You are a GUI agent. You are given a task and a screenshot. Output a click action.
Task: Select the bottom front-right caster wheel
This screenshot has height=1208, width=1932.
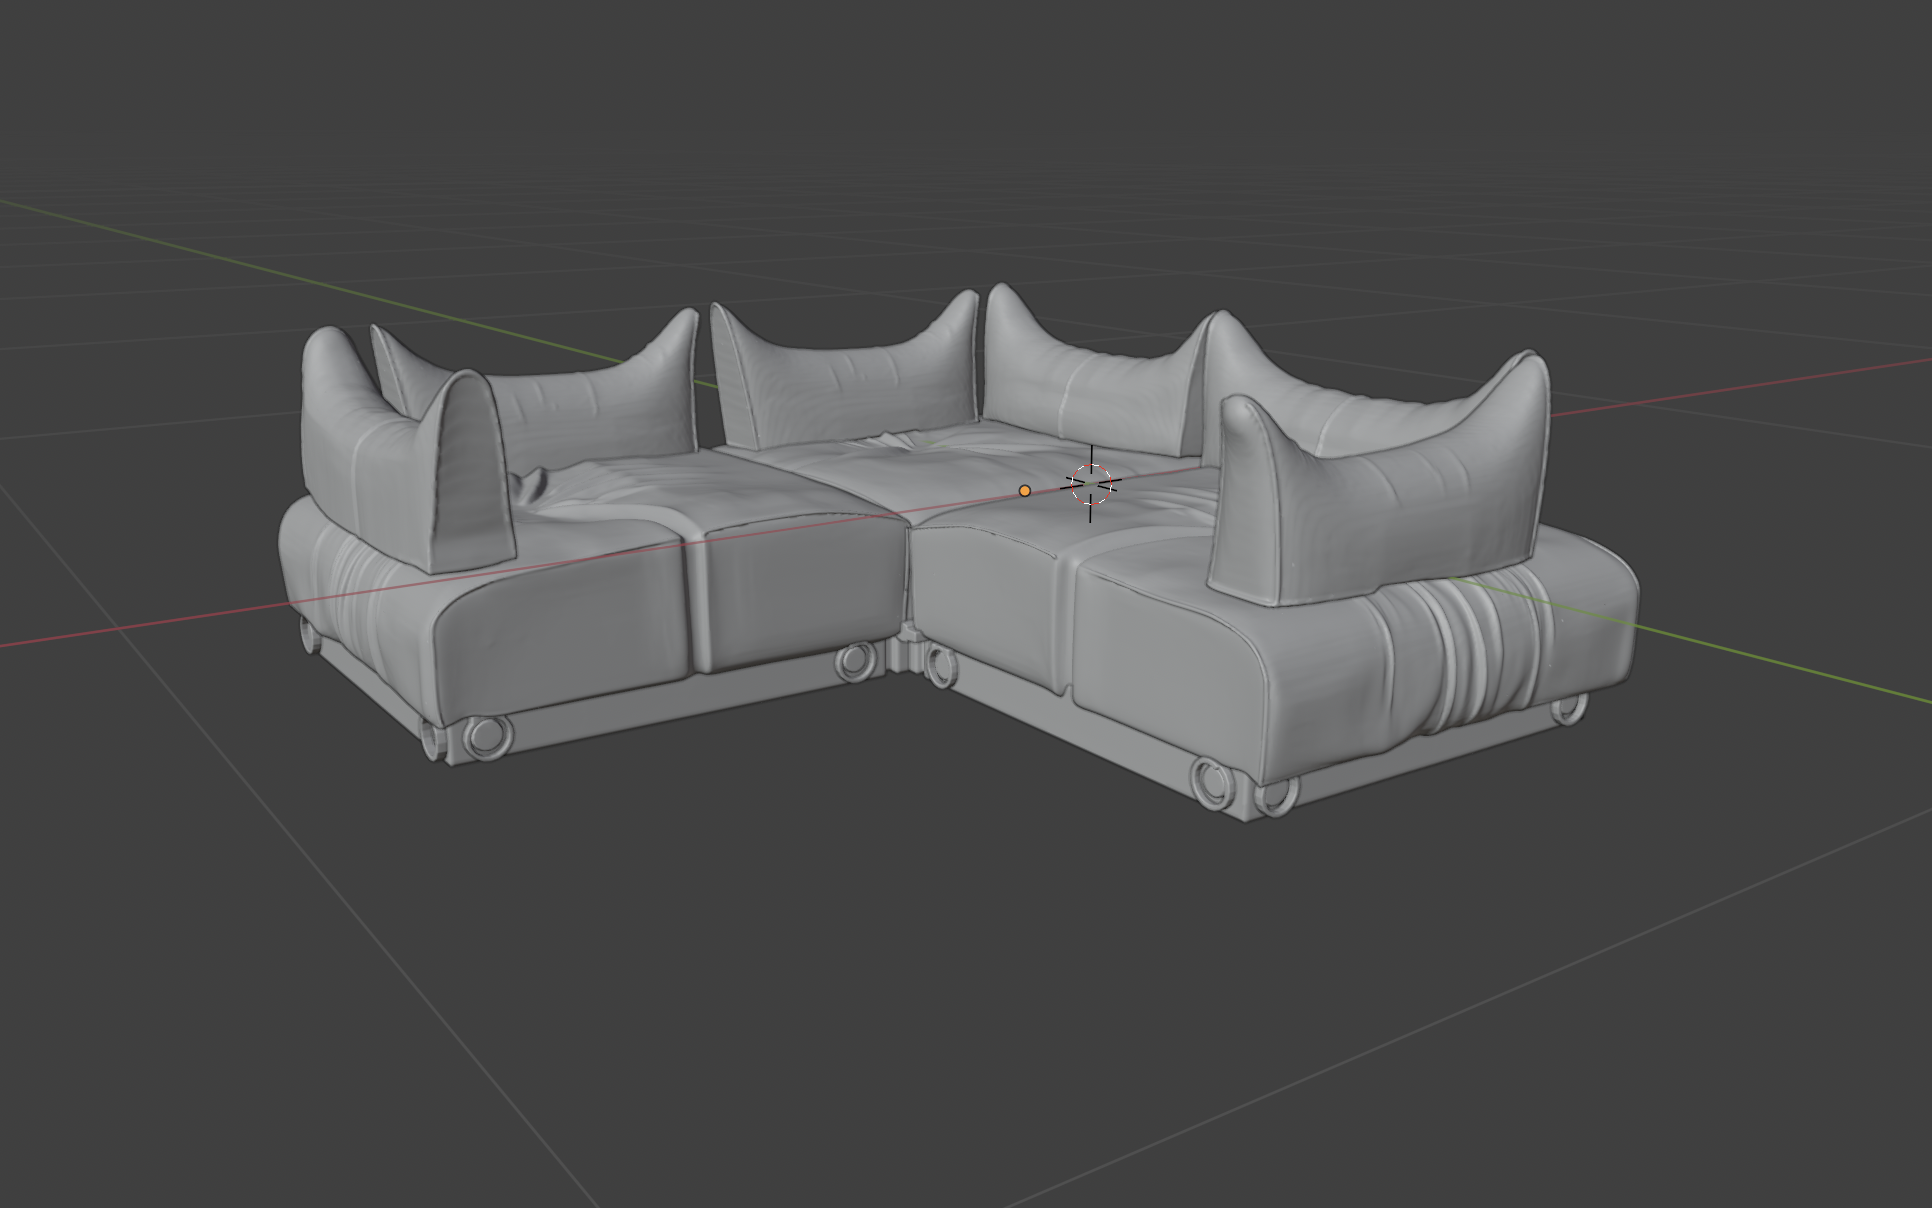click(x=1214, y=782)
